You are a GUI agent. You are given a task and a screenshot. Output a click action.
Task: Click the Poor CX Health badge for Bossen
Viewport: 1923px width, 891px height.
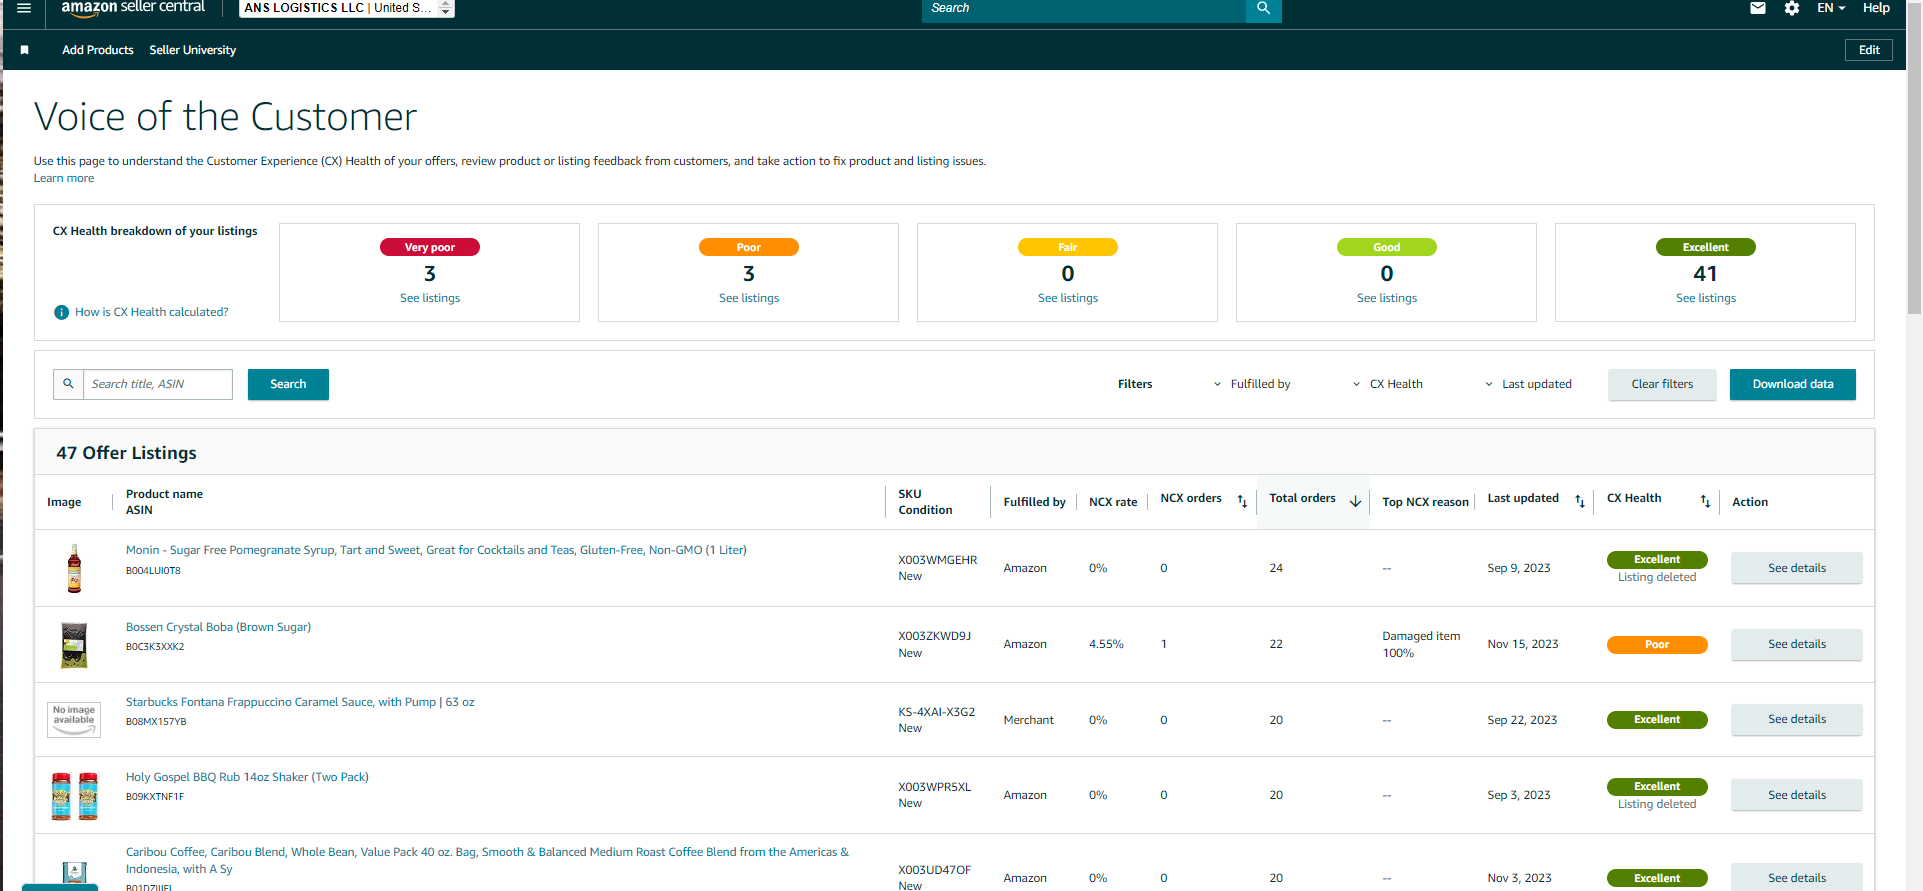click(x=1657, y=645)
